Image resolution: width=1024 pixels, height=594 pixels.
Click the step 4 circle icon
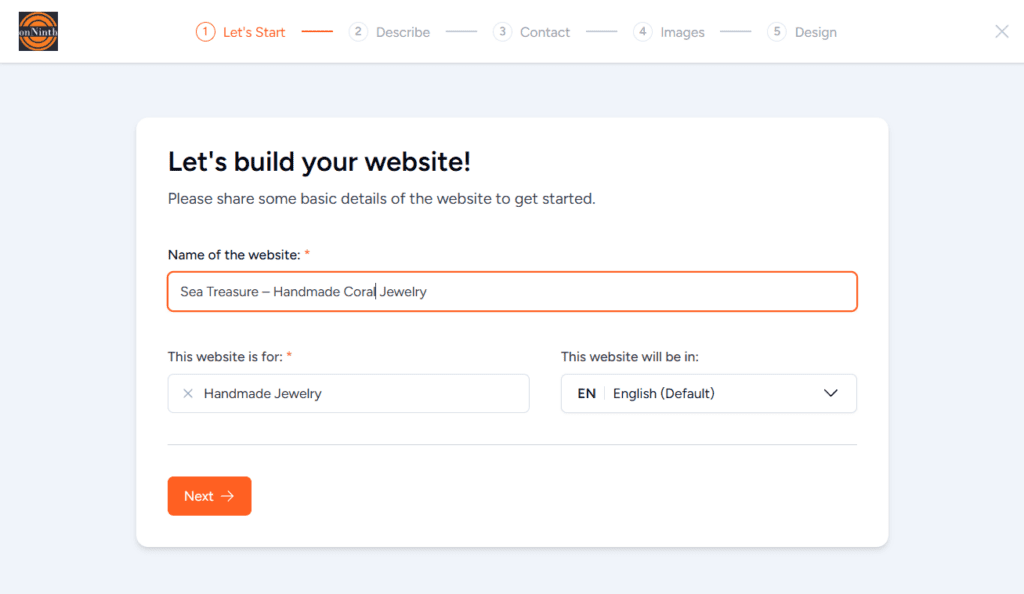pyautogui.click(x=643, y=32)
